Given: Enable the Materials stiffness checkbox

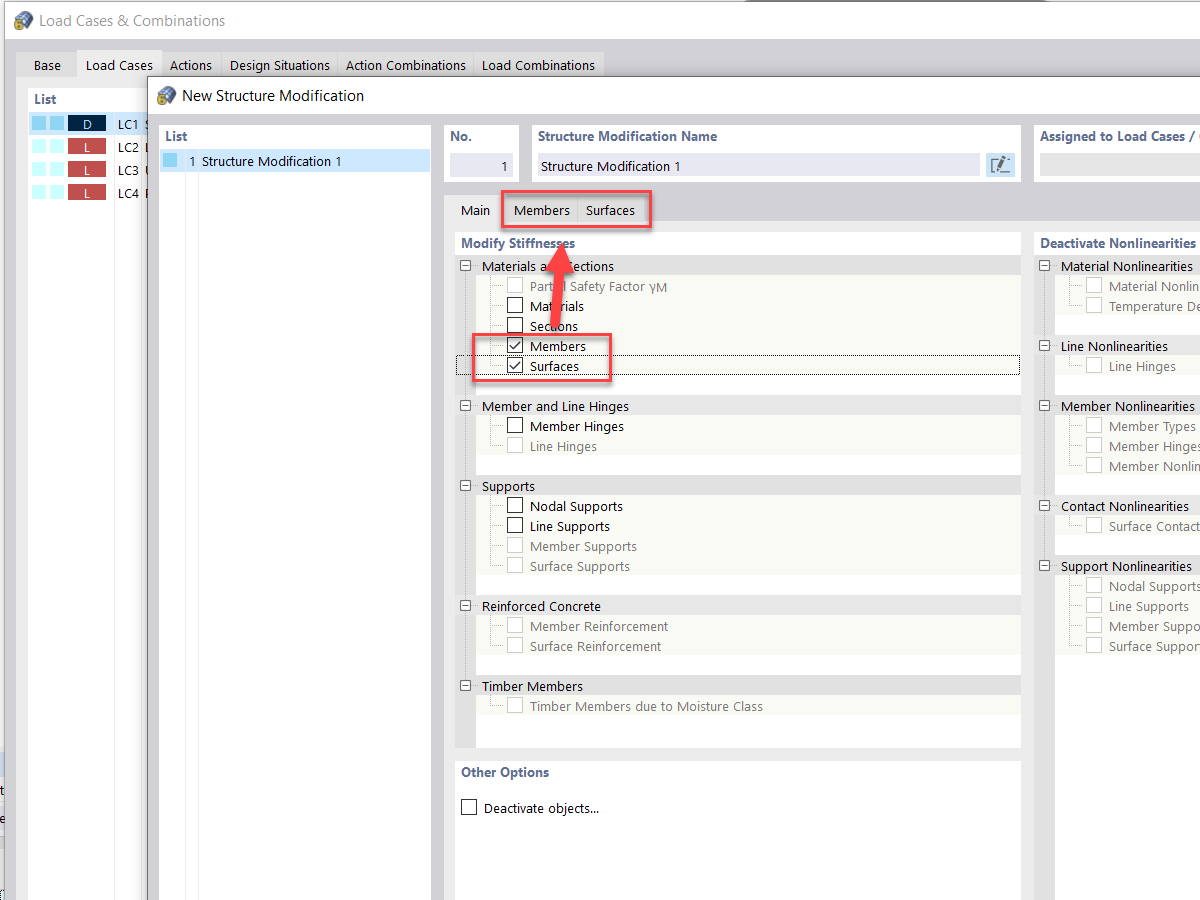Looking at the screenshot, I should pos(515,306).
